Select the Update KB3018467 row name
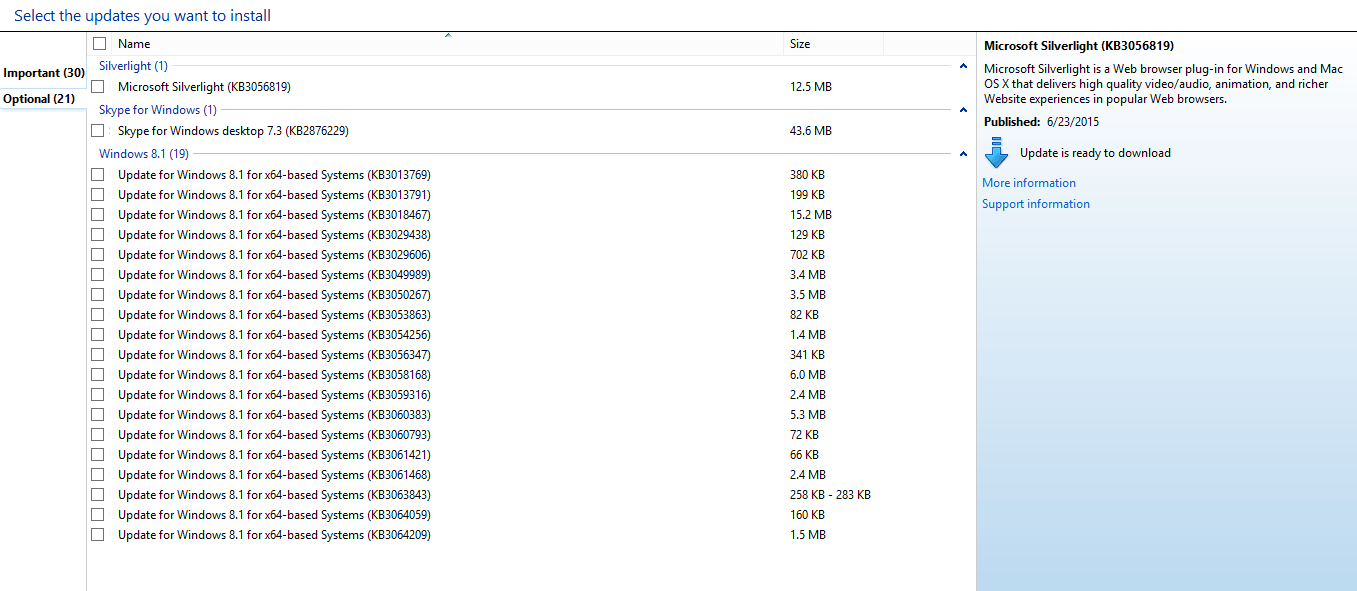 274,215
